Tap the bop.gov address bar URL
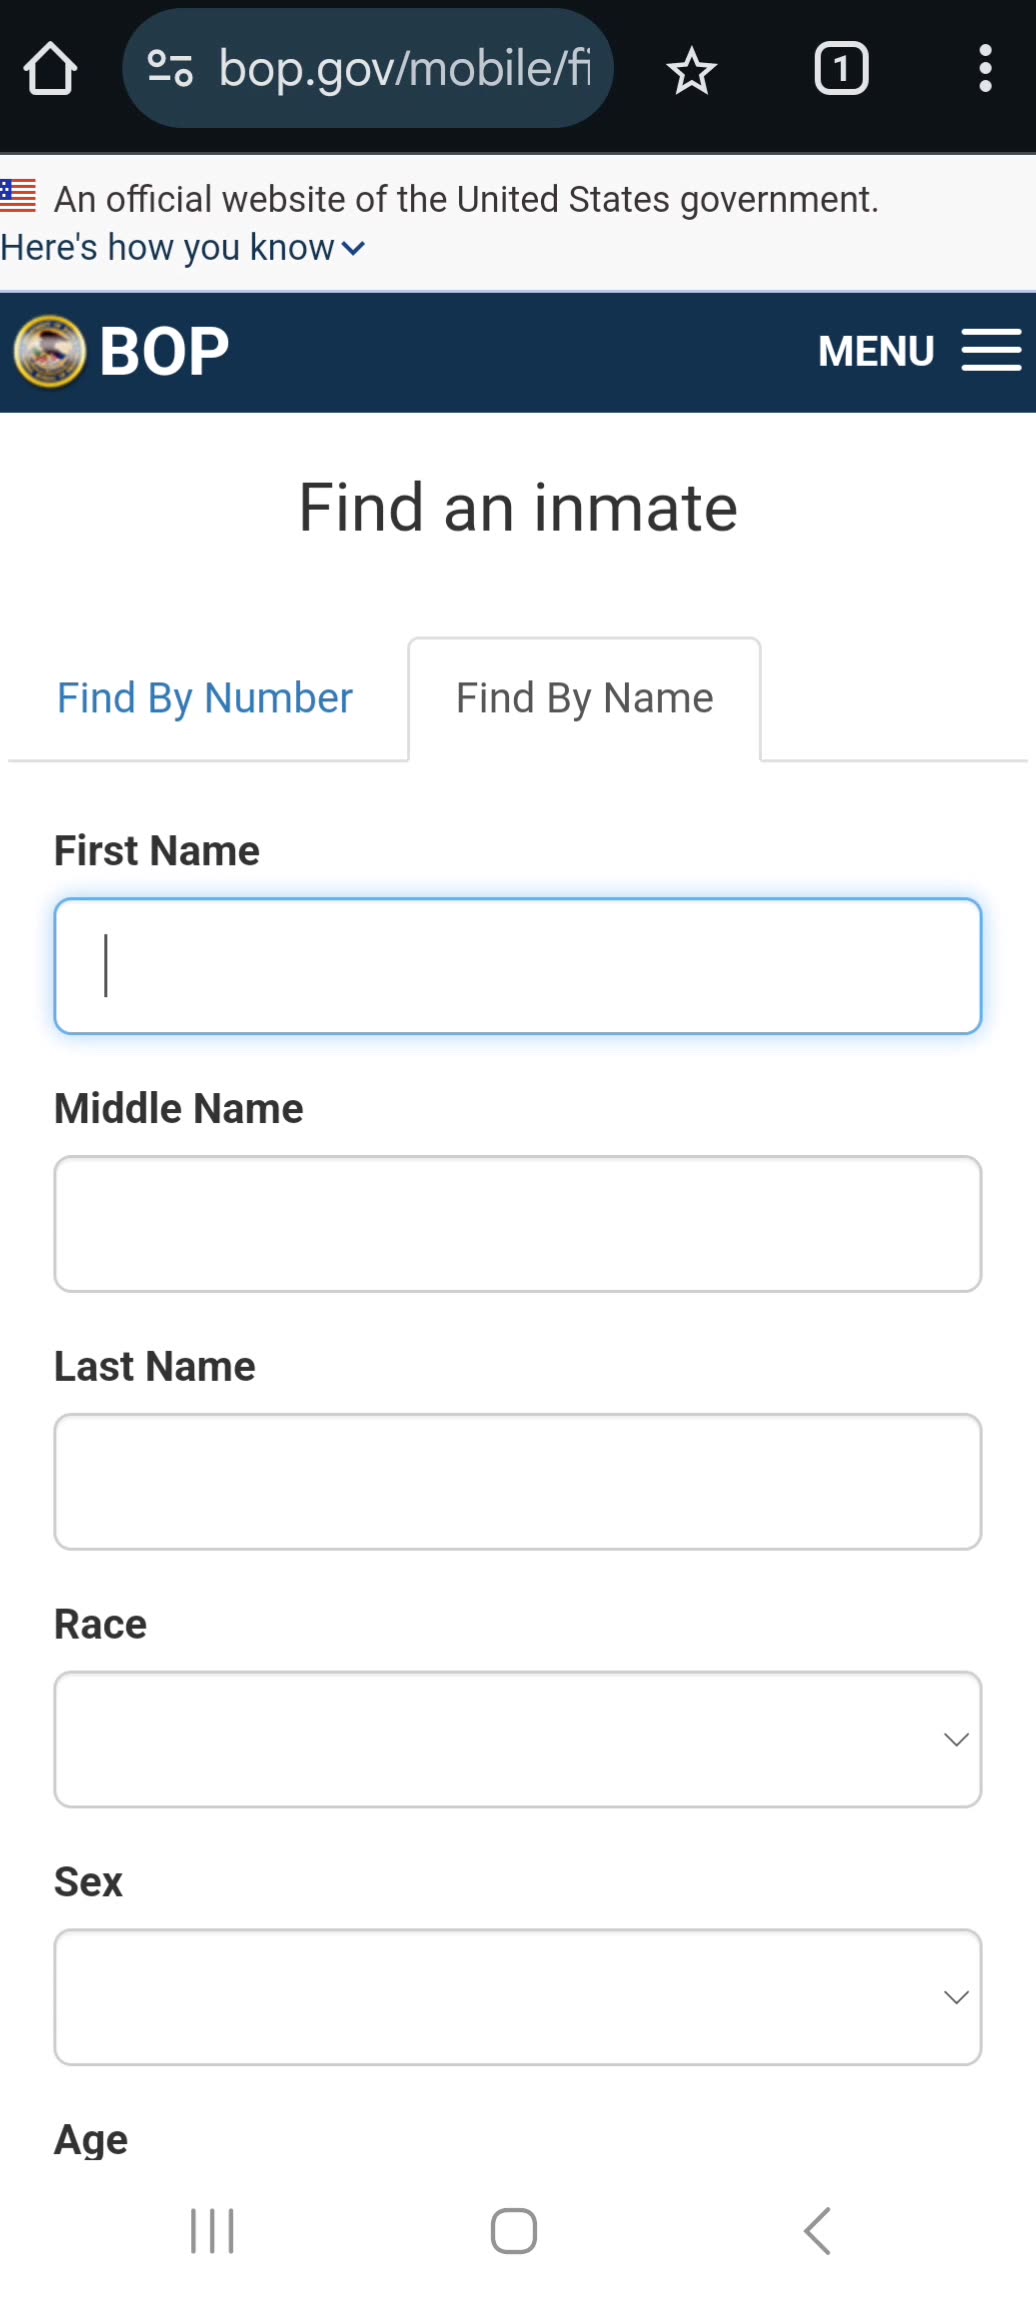Image resolution: width=1036 pixels, height=2304 pixels. click(404, 69)
